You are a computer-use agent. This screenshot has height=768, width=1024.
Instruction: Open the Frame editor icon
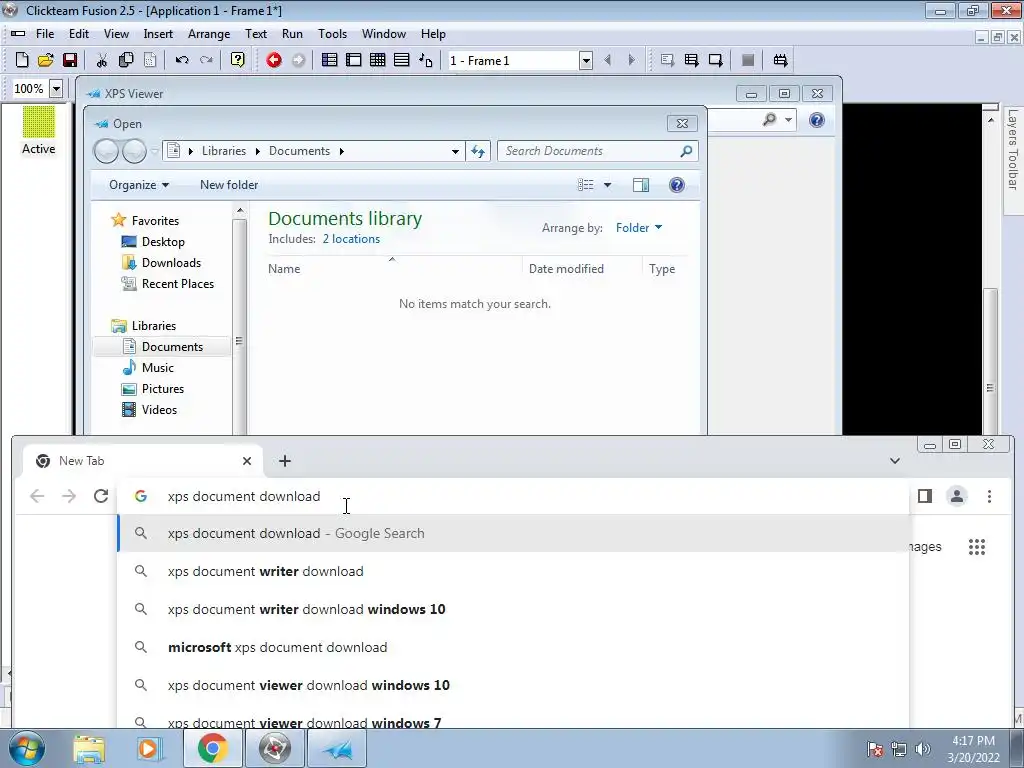(354, 60)
